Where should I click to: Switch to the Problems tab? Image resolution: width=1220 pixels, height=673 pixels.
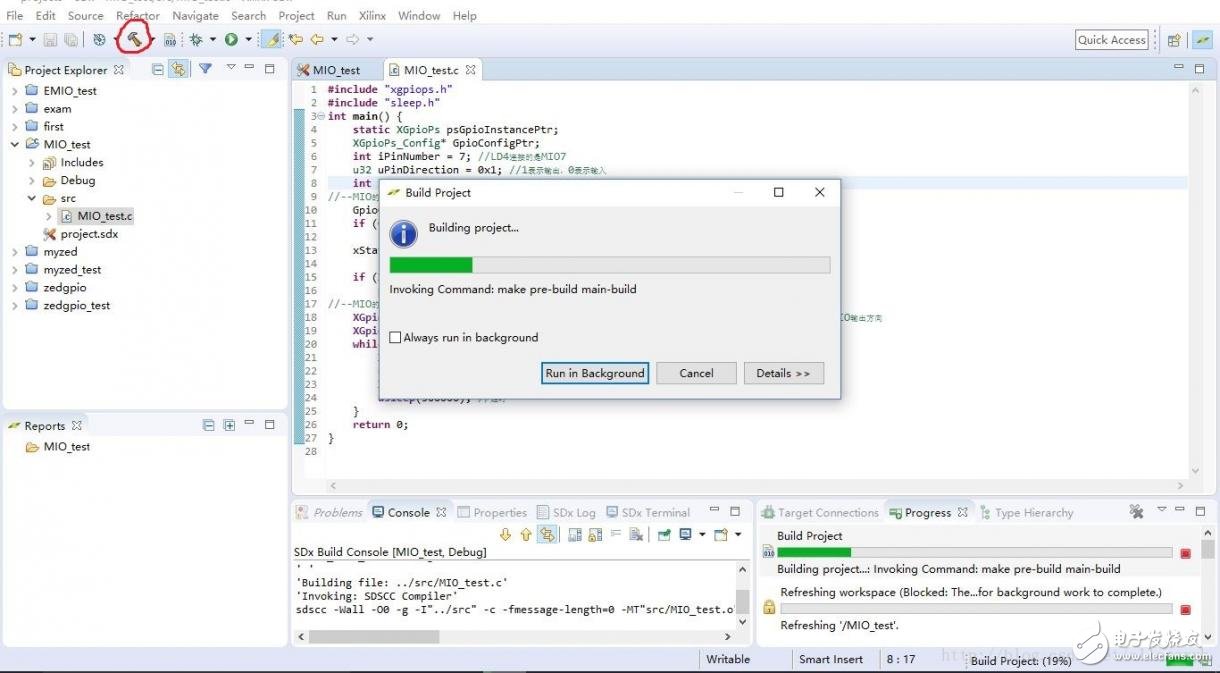click(x=329, y=513)
